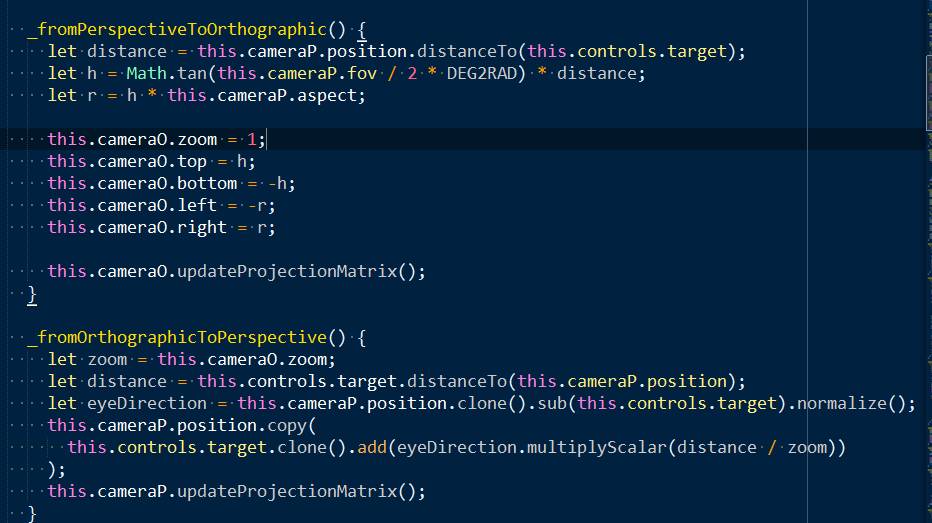Image resolution: width=932 pixels, height=523 pixels.
Task: Click the underlined closing brace of first method
Action: (x=32, y=295)
